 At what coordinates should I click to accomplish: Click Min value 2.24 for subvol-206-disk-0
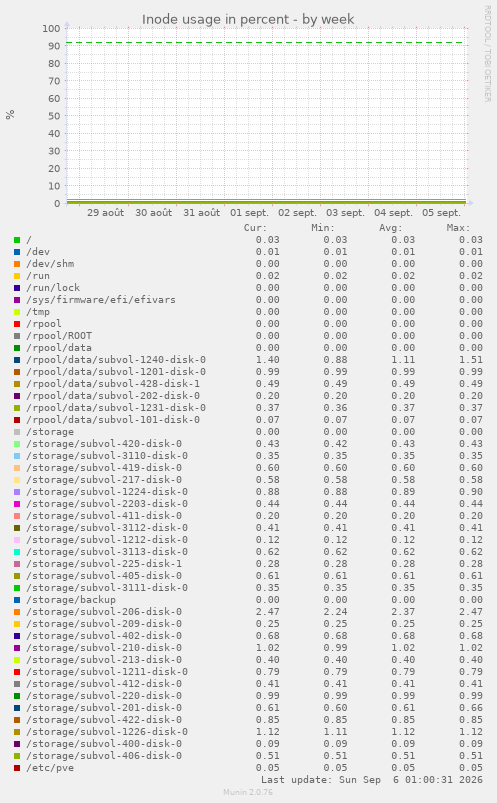335,612
